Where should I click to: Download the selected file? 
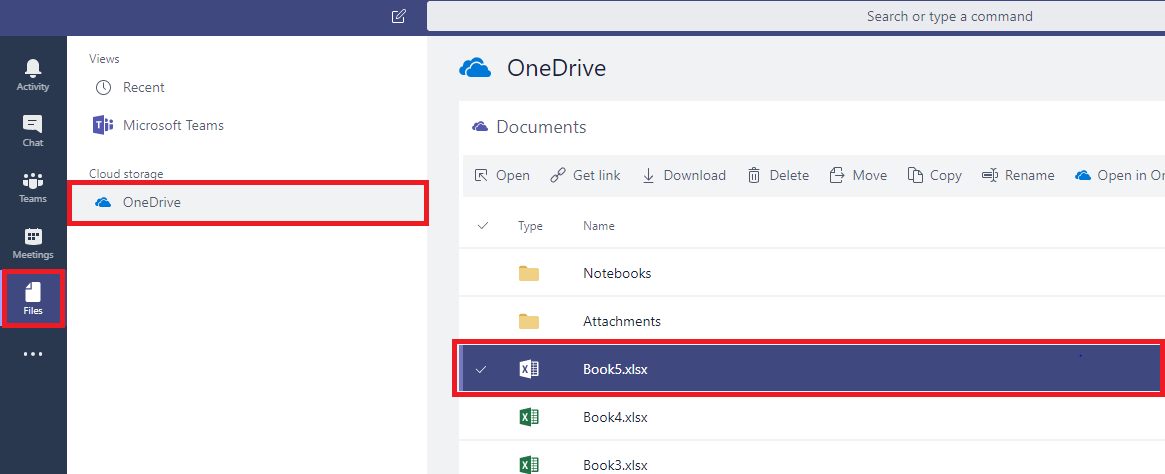[684, 175]
